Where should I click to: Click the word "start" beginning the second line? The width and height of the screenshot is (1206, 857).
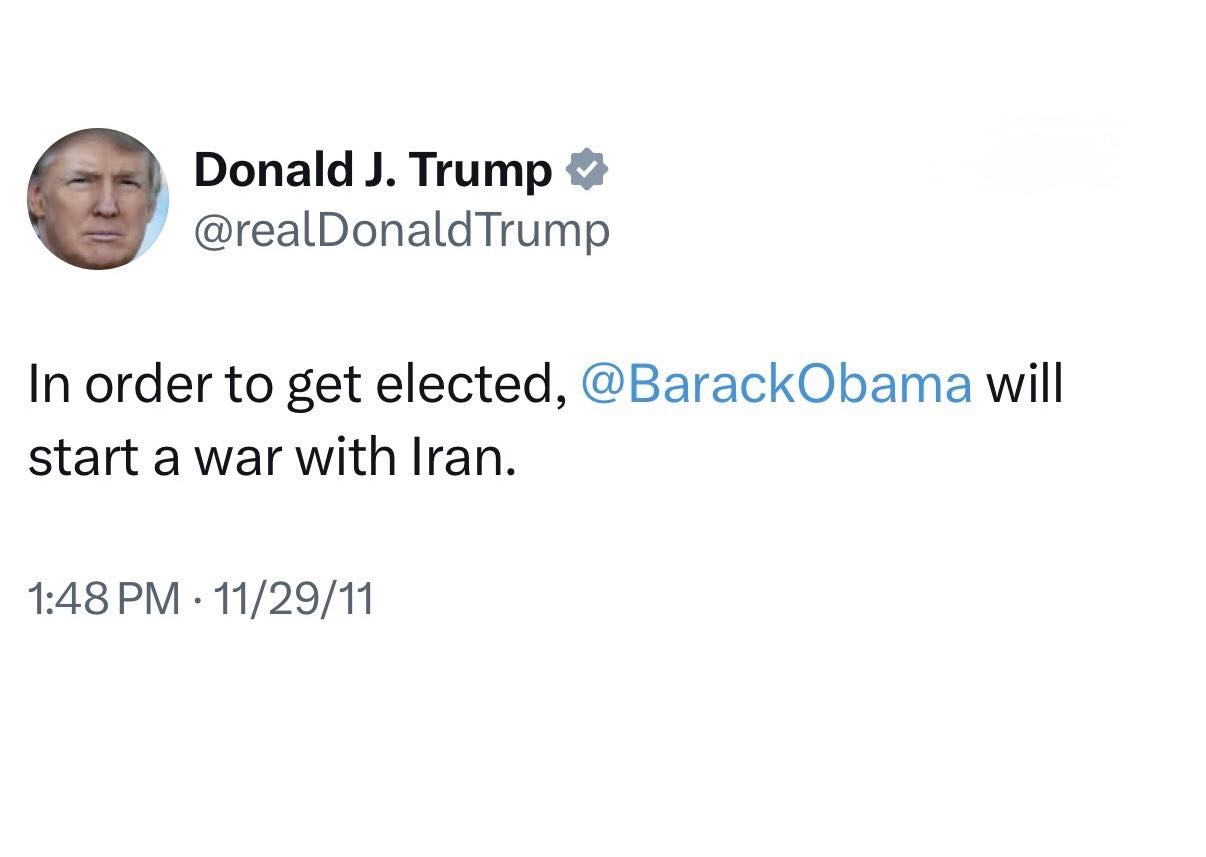(78, 456)
